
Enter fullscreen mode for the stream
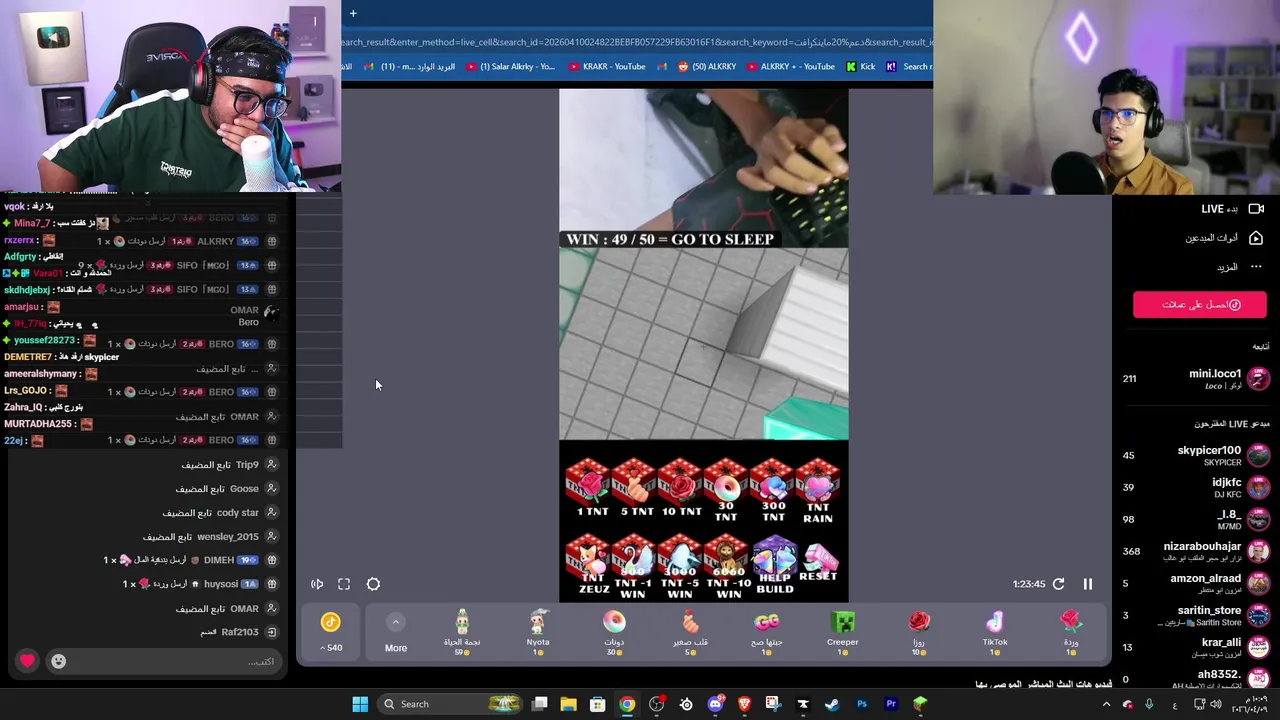344,584
